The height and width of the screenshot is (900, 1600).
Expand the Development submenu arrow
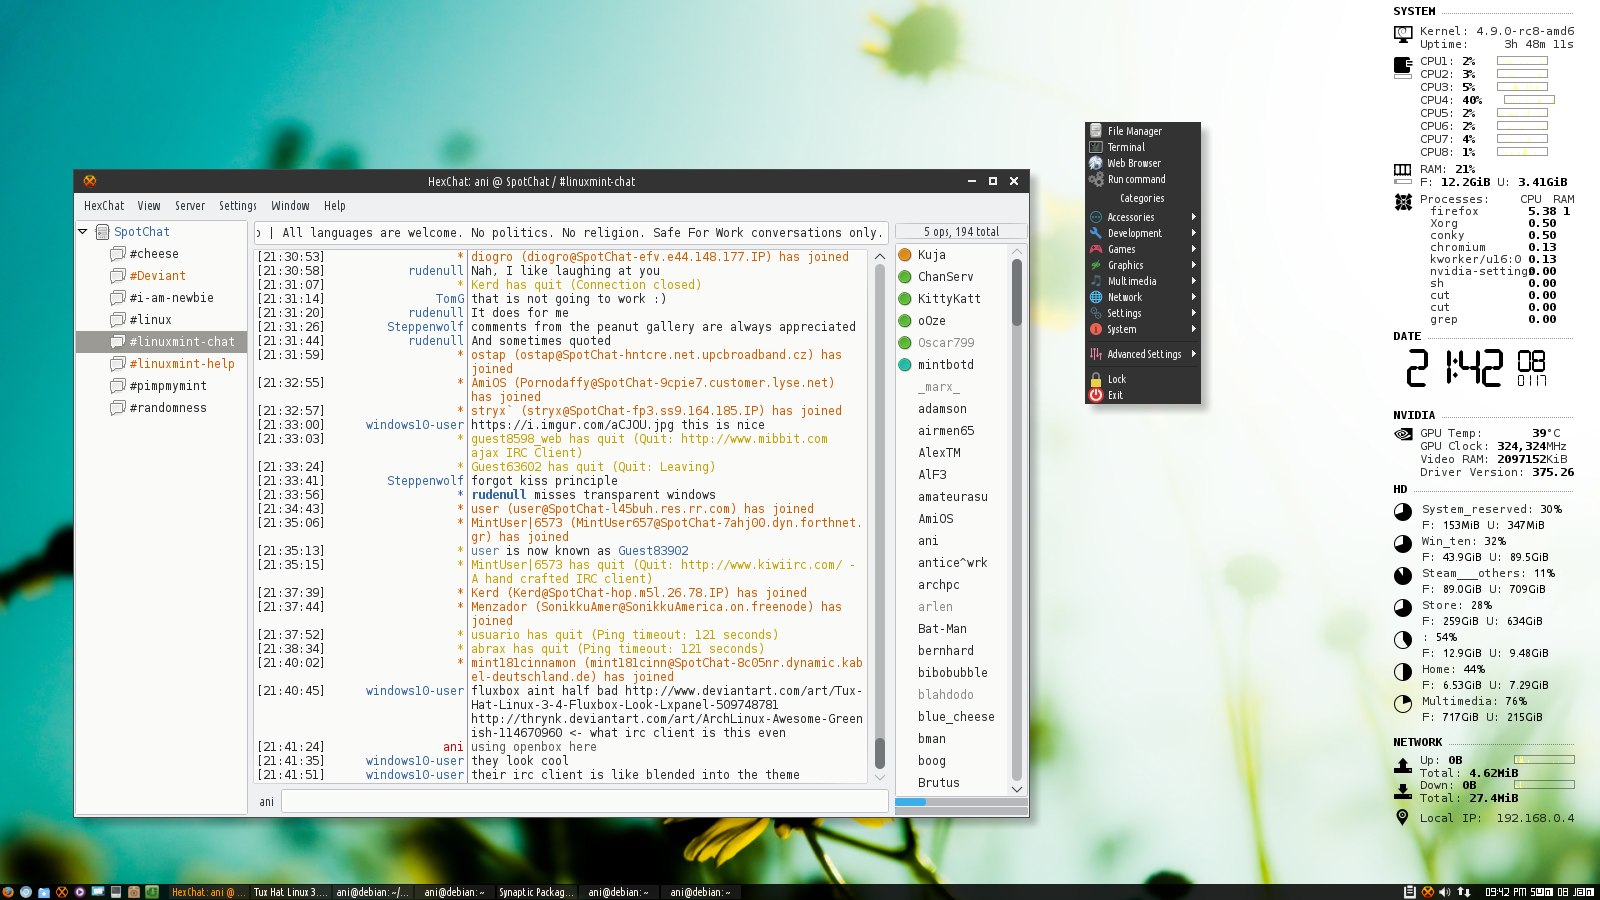[x=1193, y=233]
